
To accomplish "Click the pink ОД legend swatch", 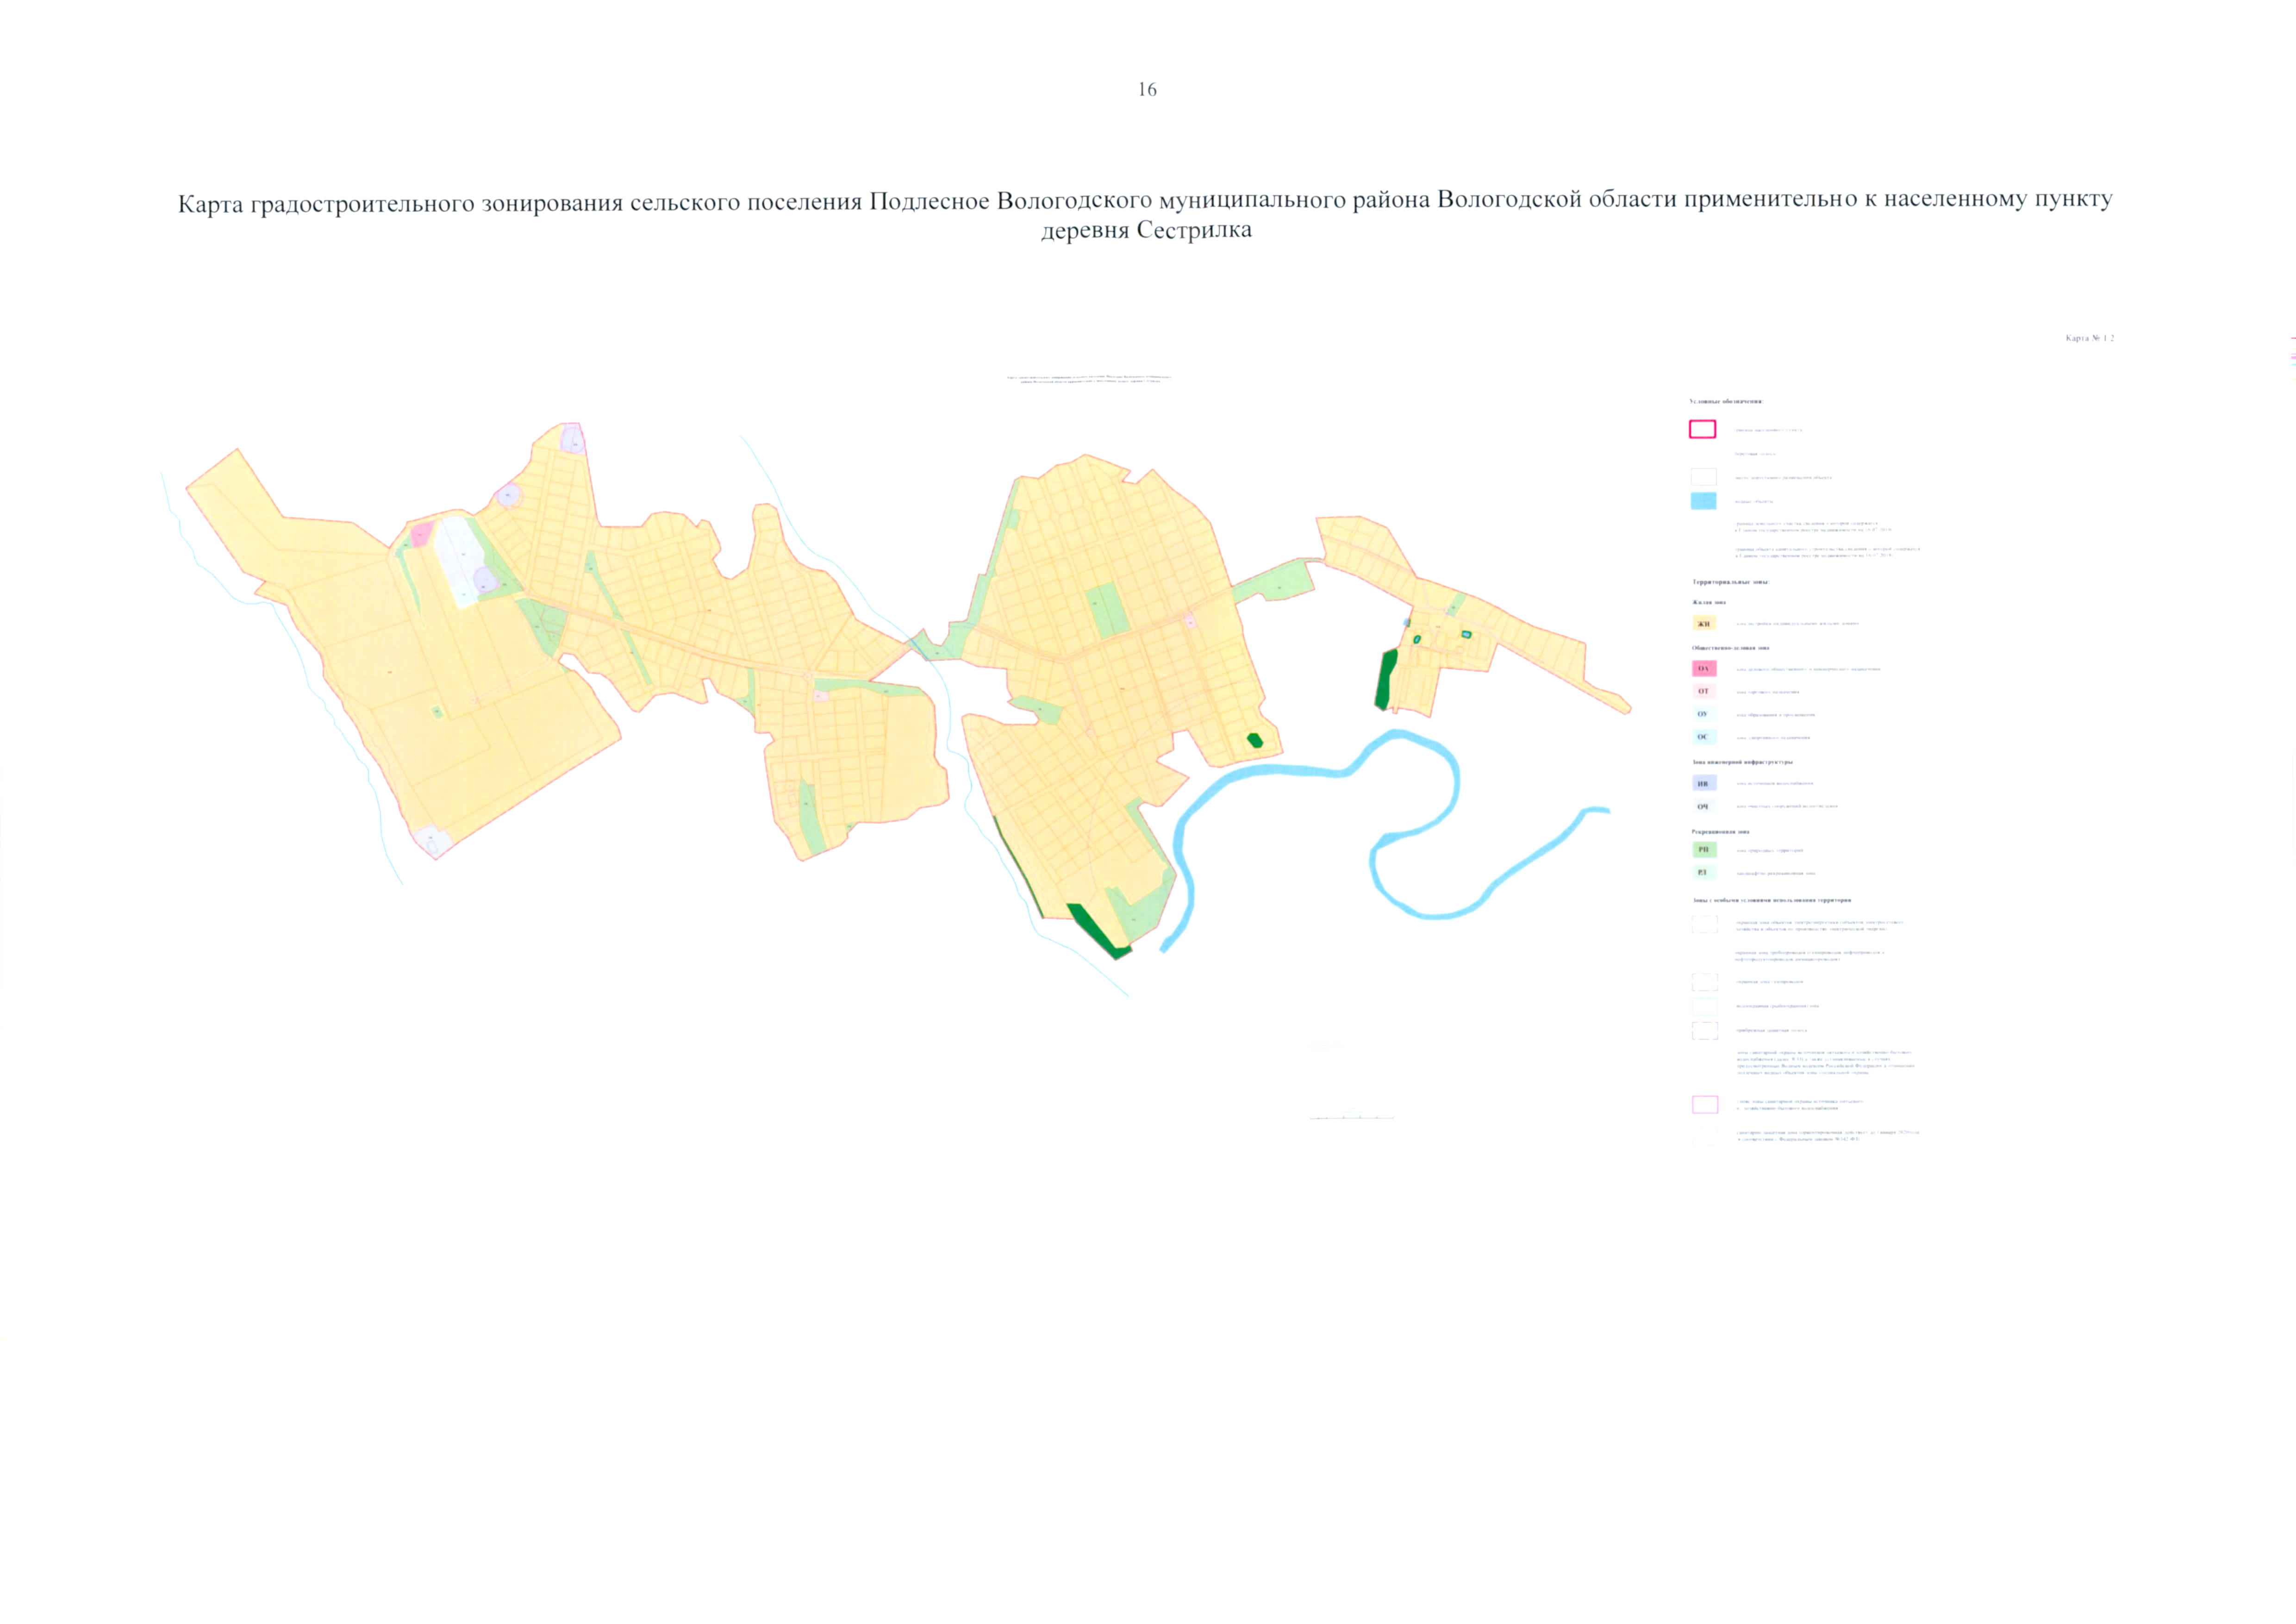I will tap(1703, 668).
